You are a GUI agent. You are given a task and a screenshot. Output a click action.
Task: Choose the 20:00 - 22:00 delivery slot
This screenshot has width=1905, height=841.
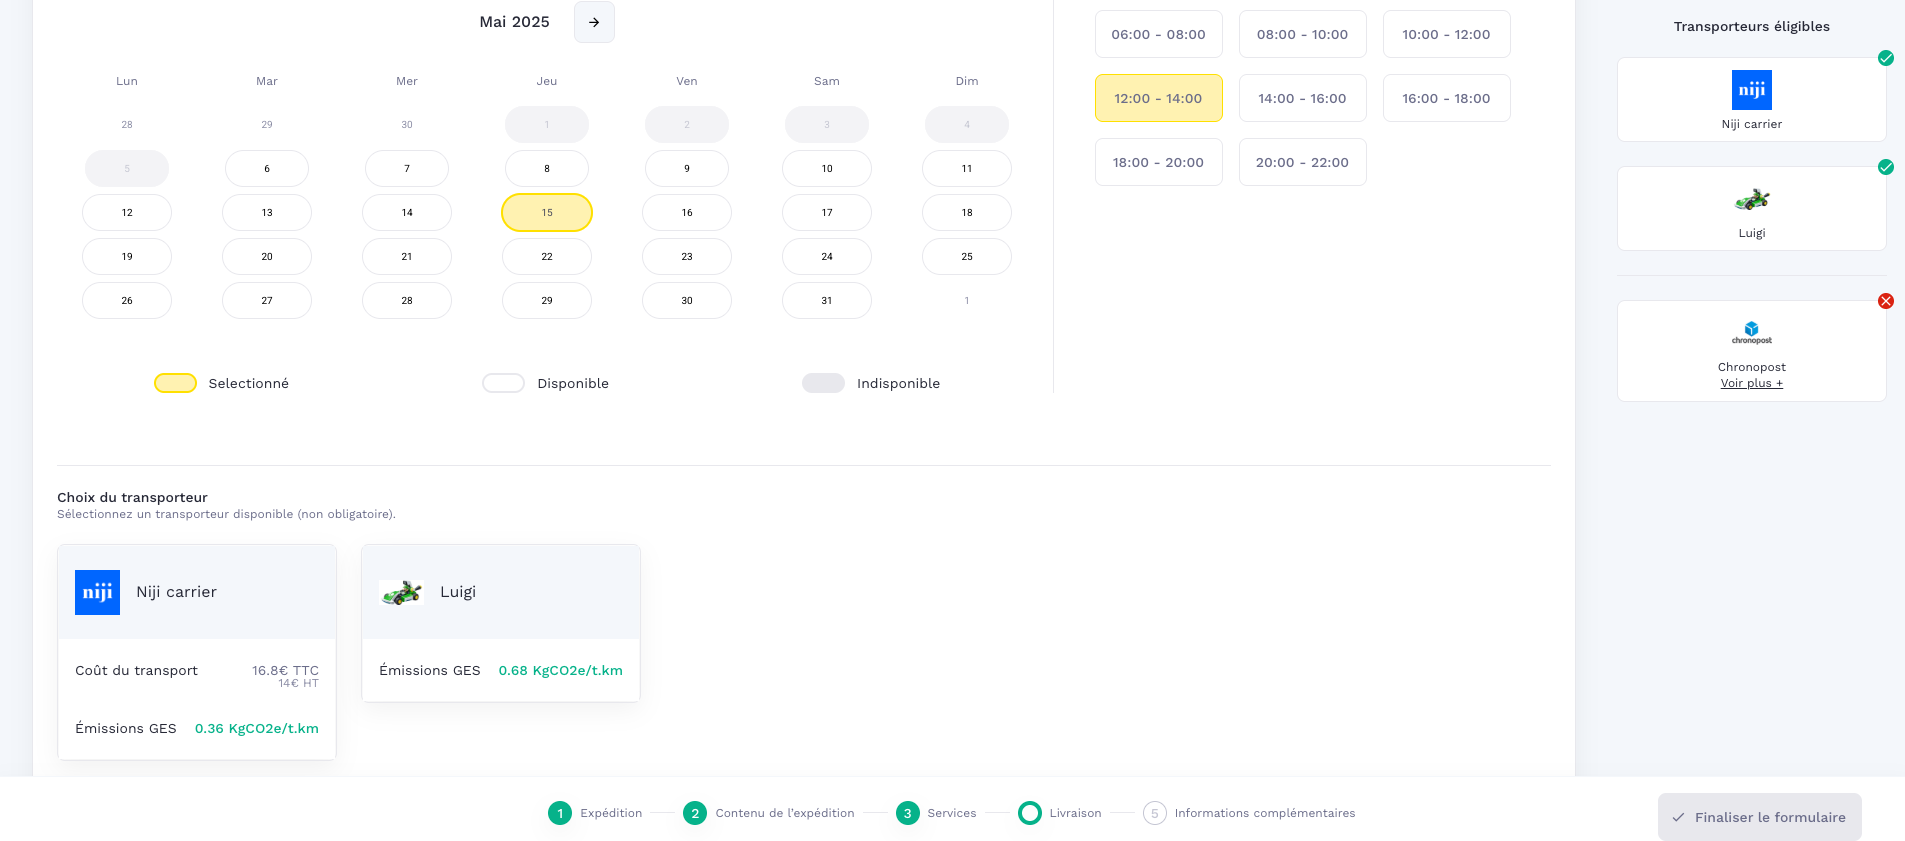point(1302,162)
